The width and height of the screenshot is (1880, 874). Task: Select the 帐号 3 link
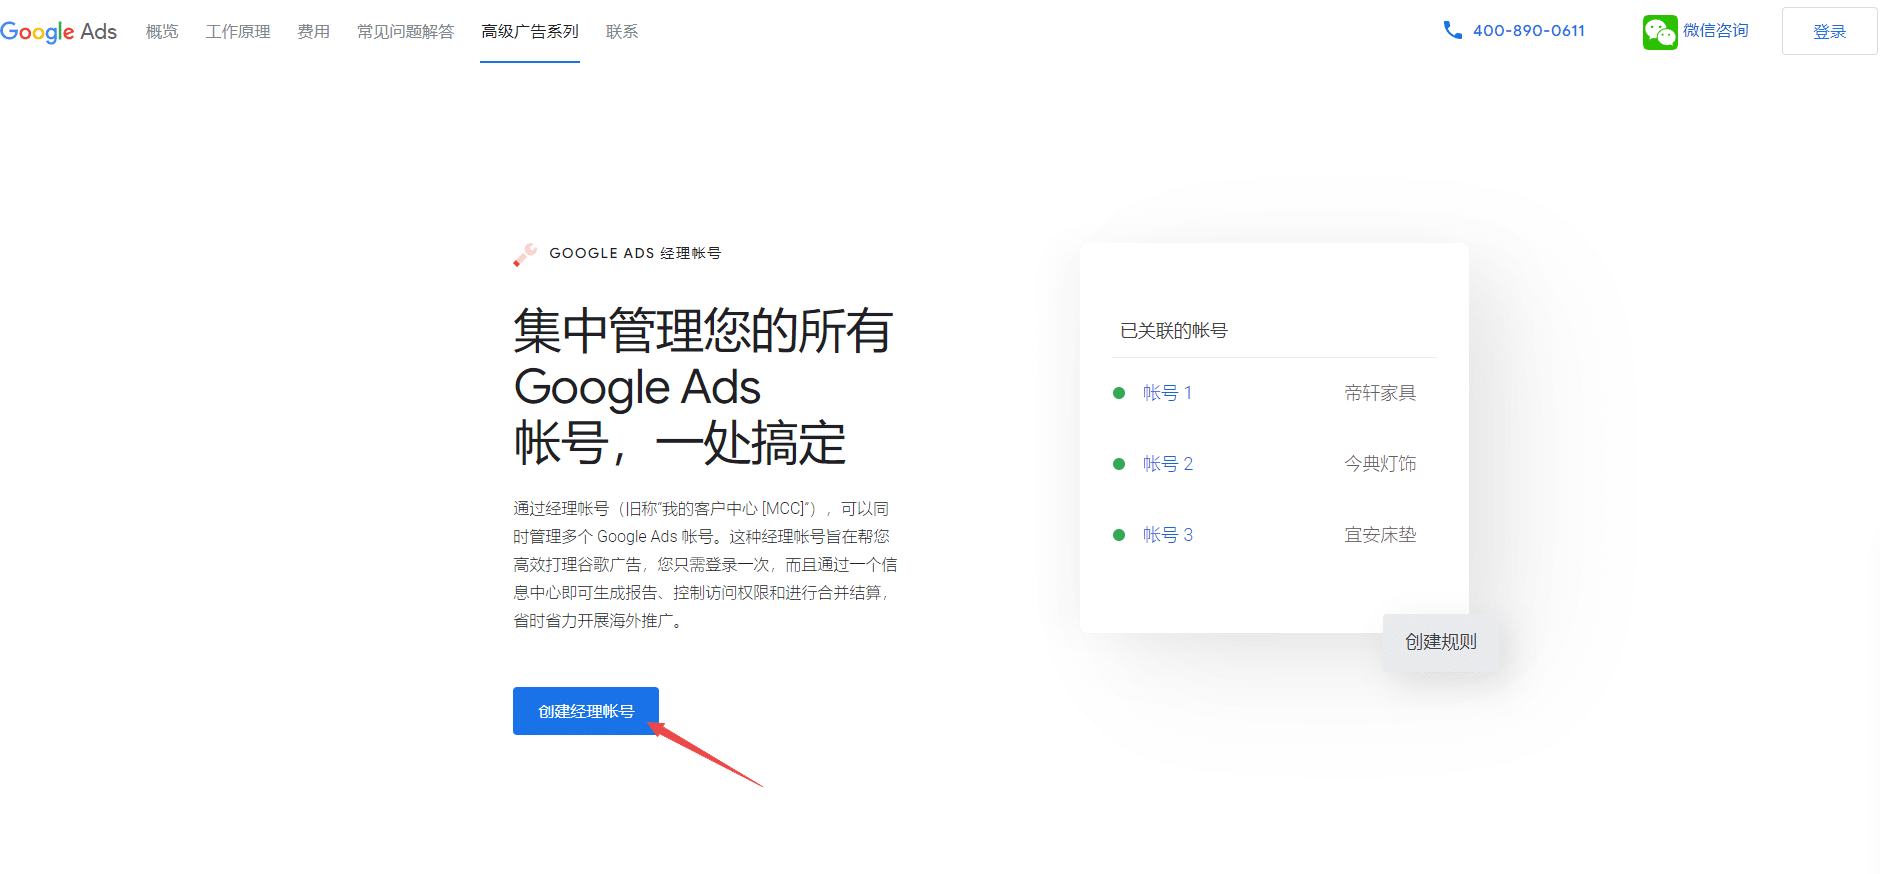tap(1167, 535)
